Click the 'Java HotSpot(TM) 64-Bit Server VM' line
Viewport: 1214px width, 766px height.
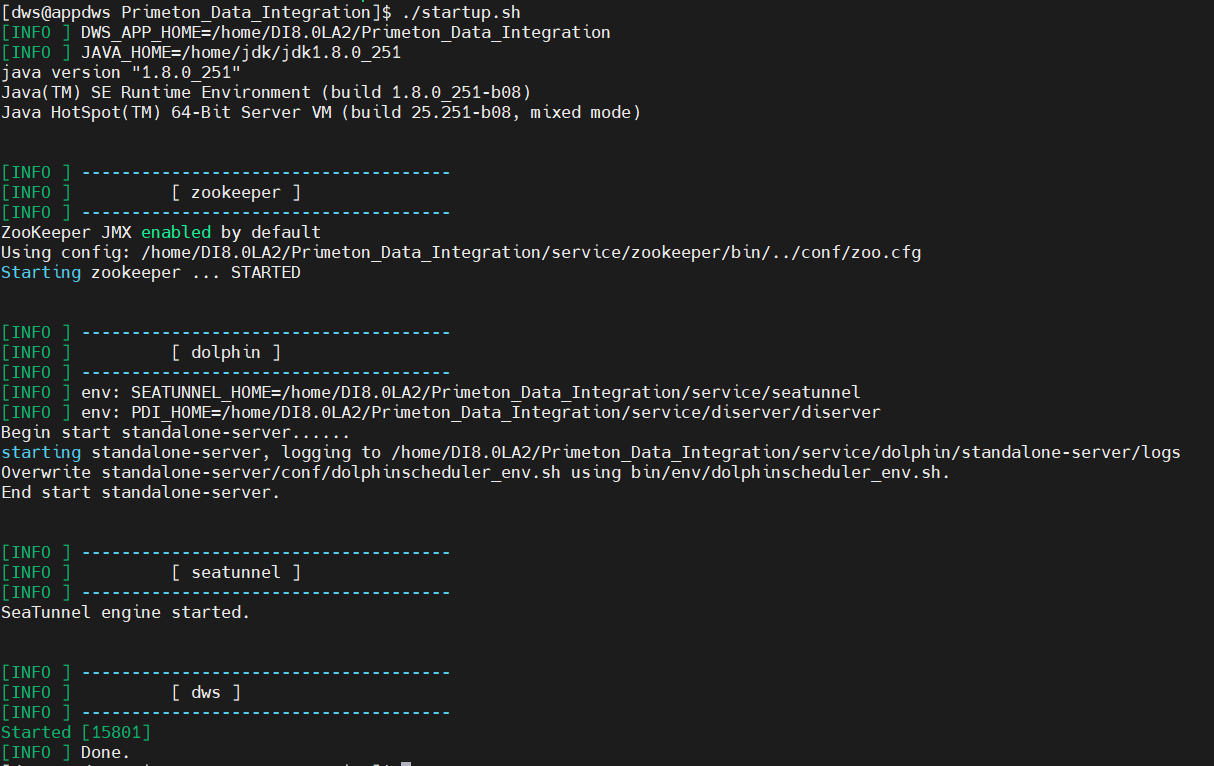[x=321, y=112]
